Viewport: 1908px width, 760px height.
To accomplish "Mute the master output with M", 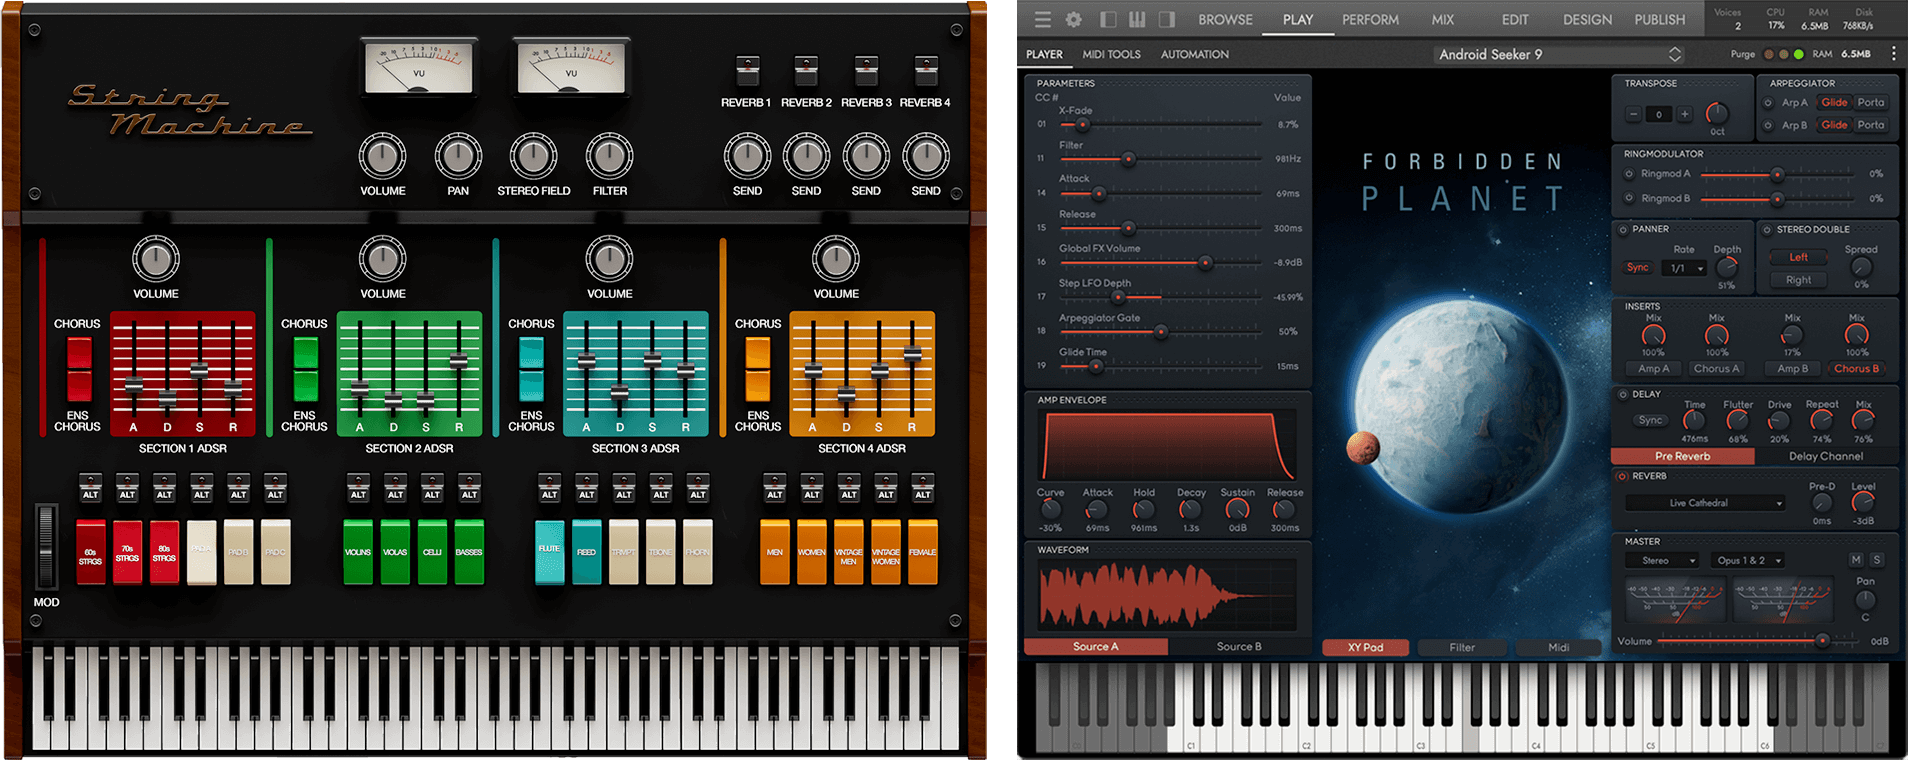I will (1856, 560).
